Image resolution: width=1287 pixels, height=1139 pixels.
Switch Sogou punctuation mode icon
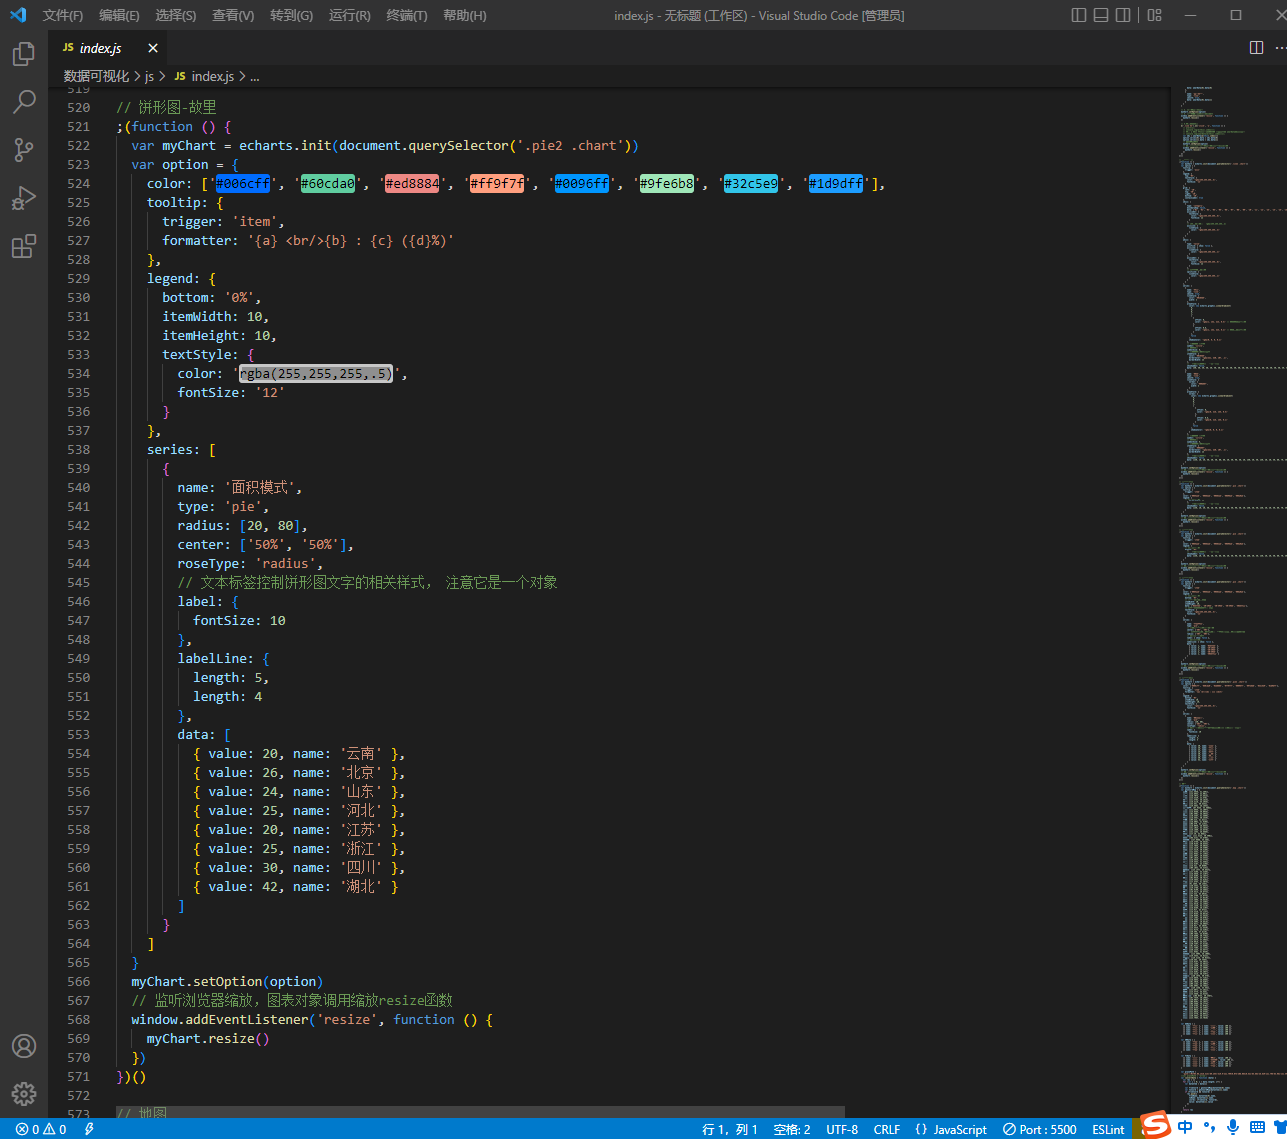[x=1210, y=1127]
